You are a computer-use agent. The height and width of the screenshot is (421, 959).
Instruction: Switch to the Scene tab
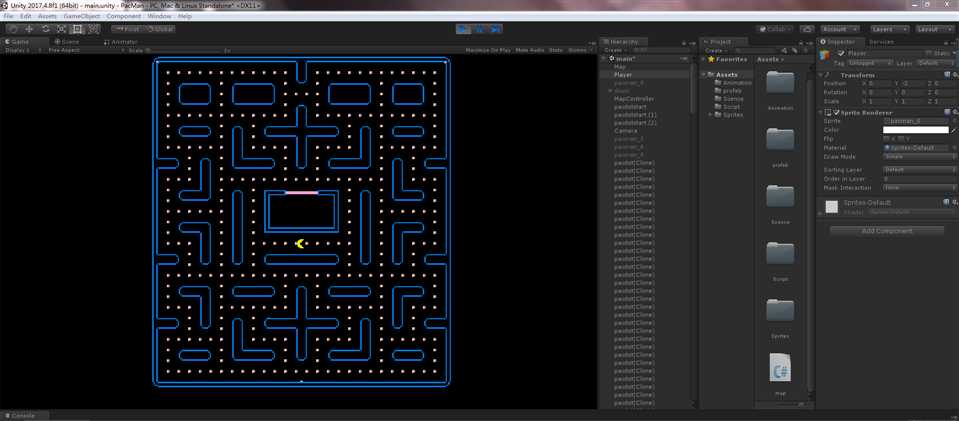66,42
